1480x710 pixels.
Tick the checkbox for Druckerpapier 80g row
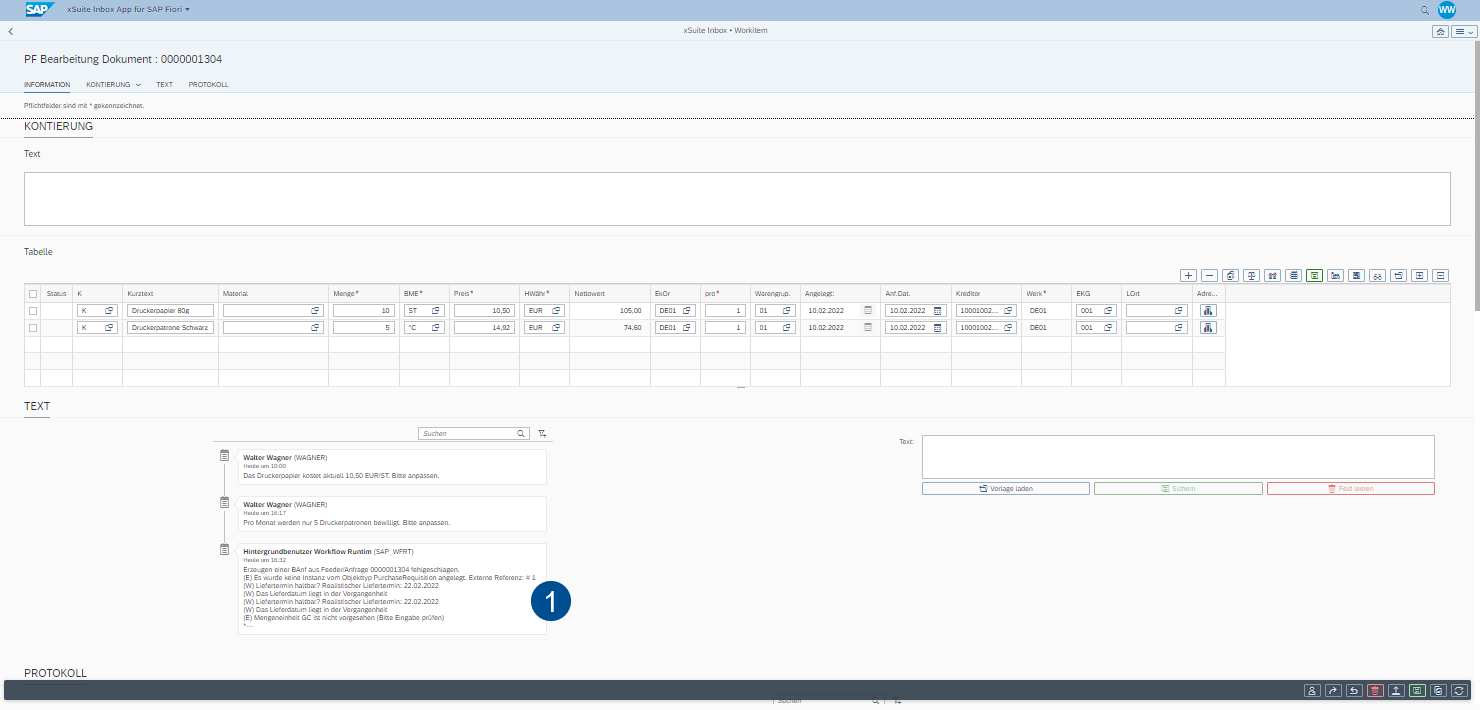point(33,311)
